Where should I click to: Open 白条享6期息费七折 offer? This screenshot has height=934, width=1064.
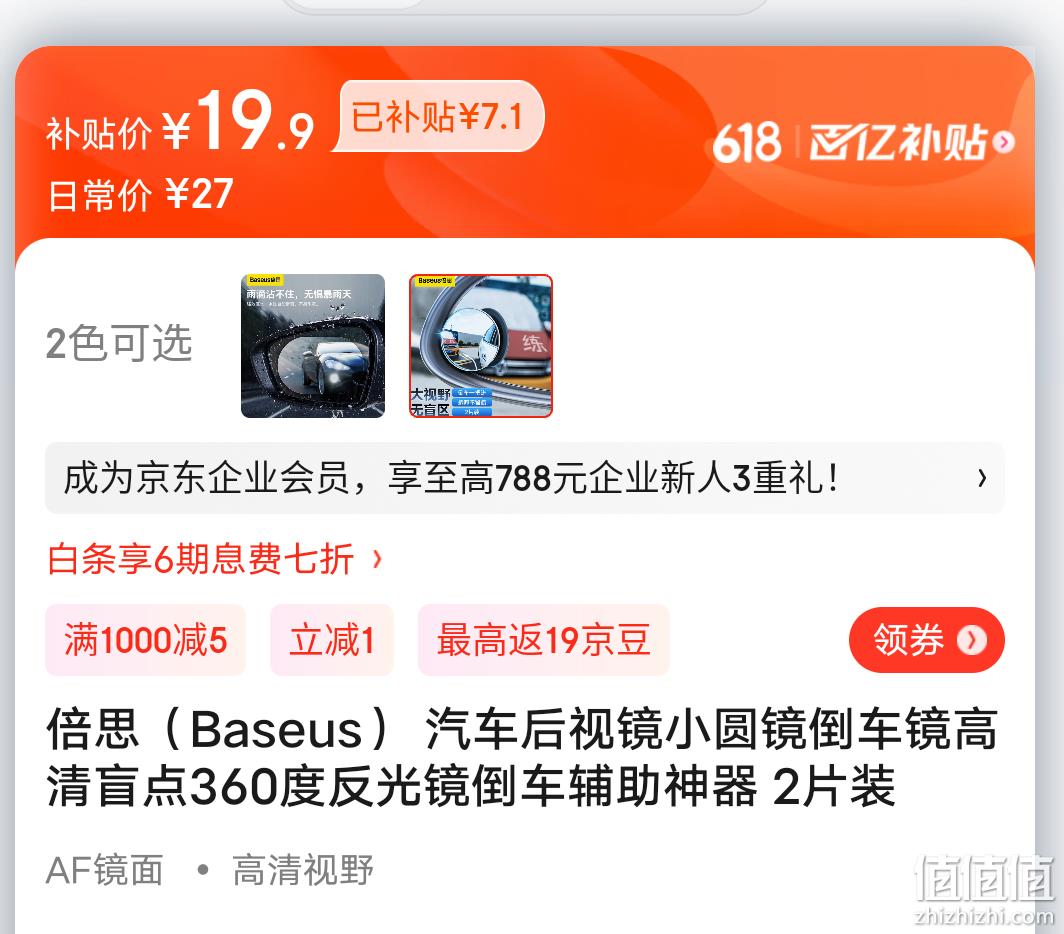pyautogui.click(x=201, y=559)
